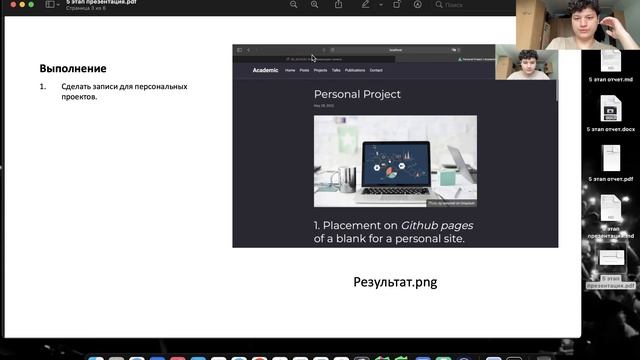The image size is (640, 360).
Task: Open '5 этап отчет.md' on the desktop
Action: coord(611,66)
